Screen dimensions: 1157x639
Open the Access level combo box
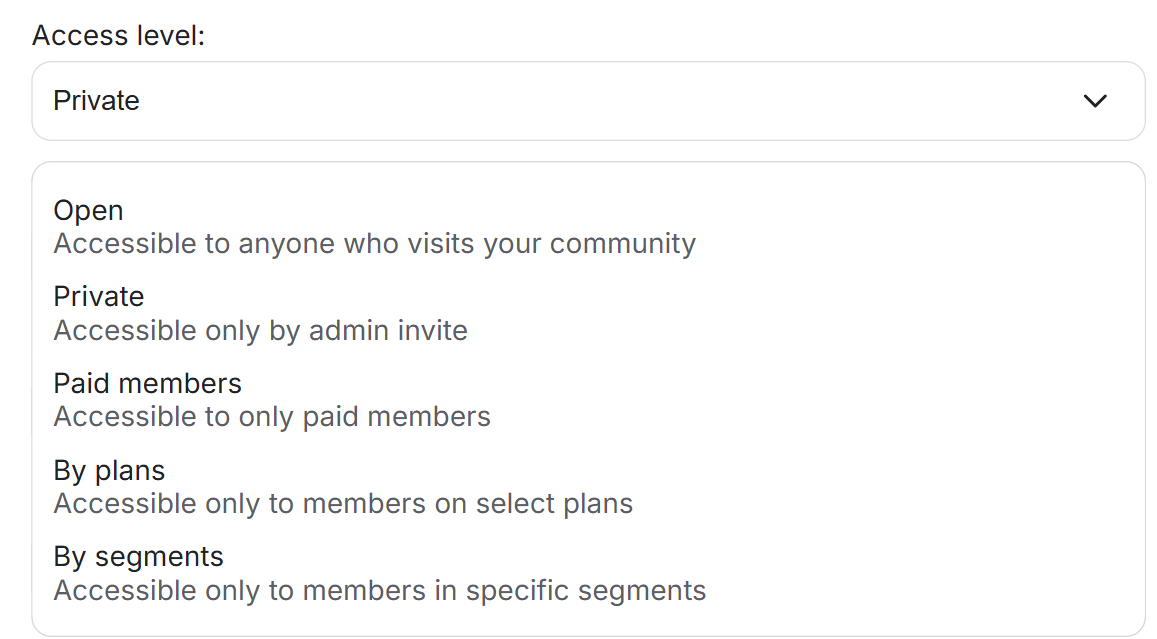pyautogui.click(x=588, y=101)
